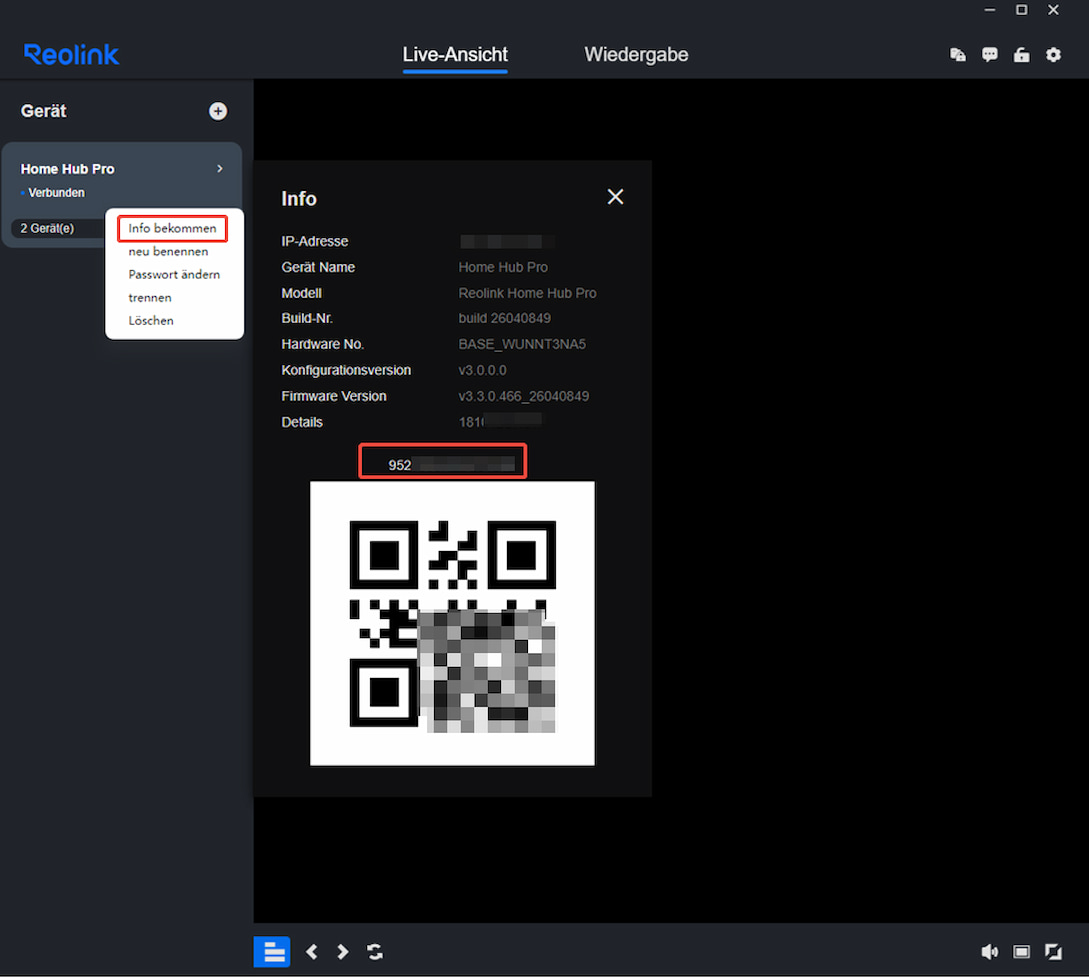Viewport: 1089px width, 978px height.
Task: Toggle the speaker volume icon
Action: point(990,952)
